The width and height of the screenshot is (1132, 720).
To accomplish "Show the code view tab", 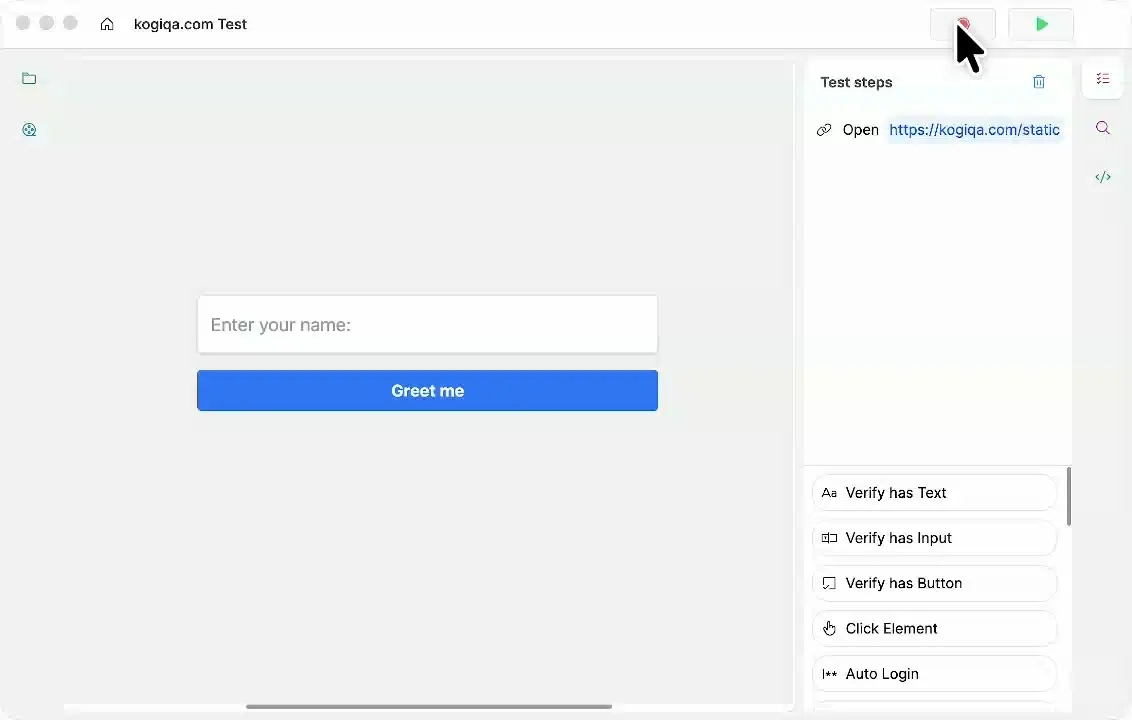I will (x=1103, y=177).
